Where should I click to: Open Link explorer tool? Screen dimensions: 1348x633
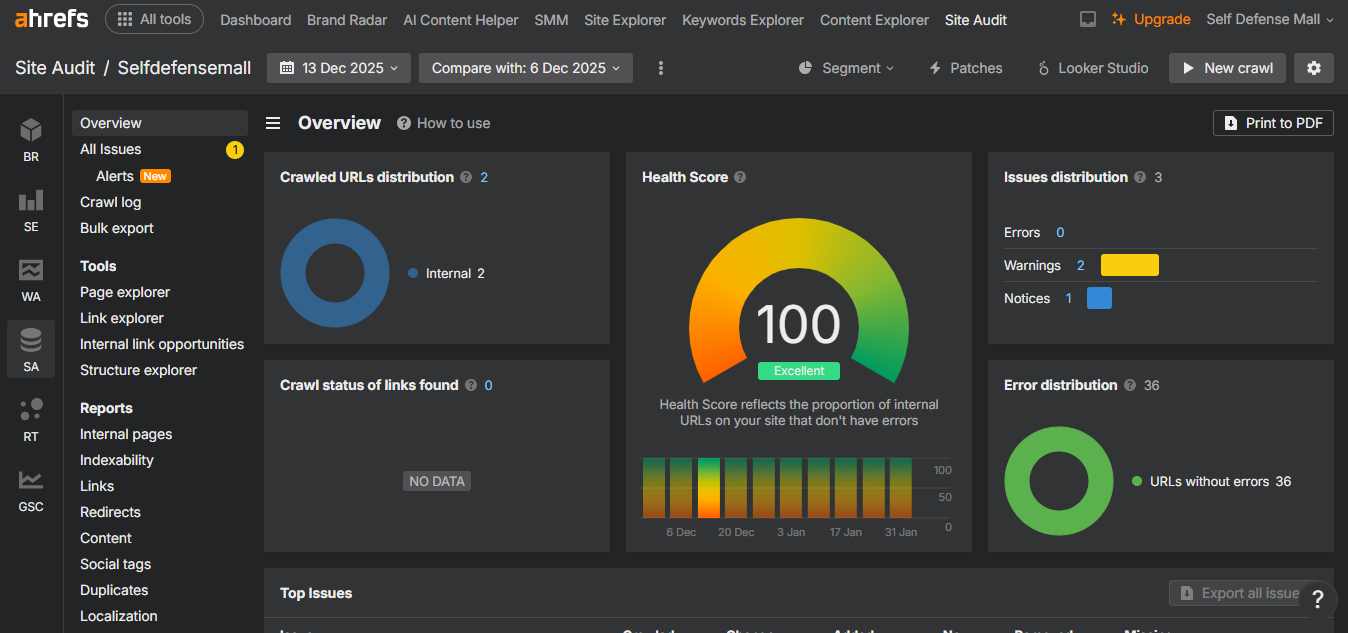click(x=122, y=318)
